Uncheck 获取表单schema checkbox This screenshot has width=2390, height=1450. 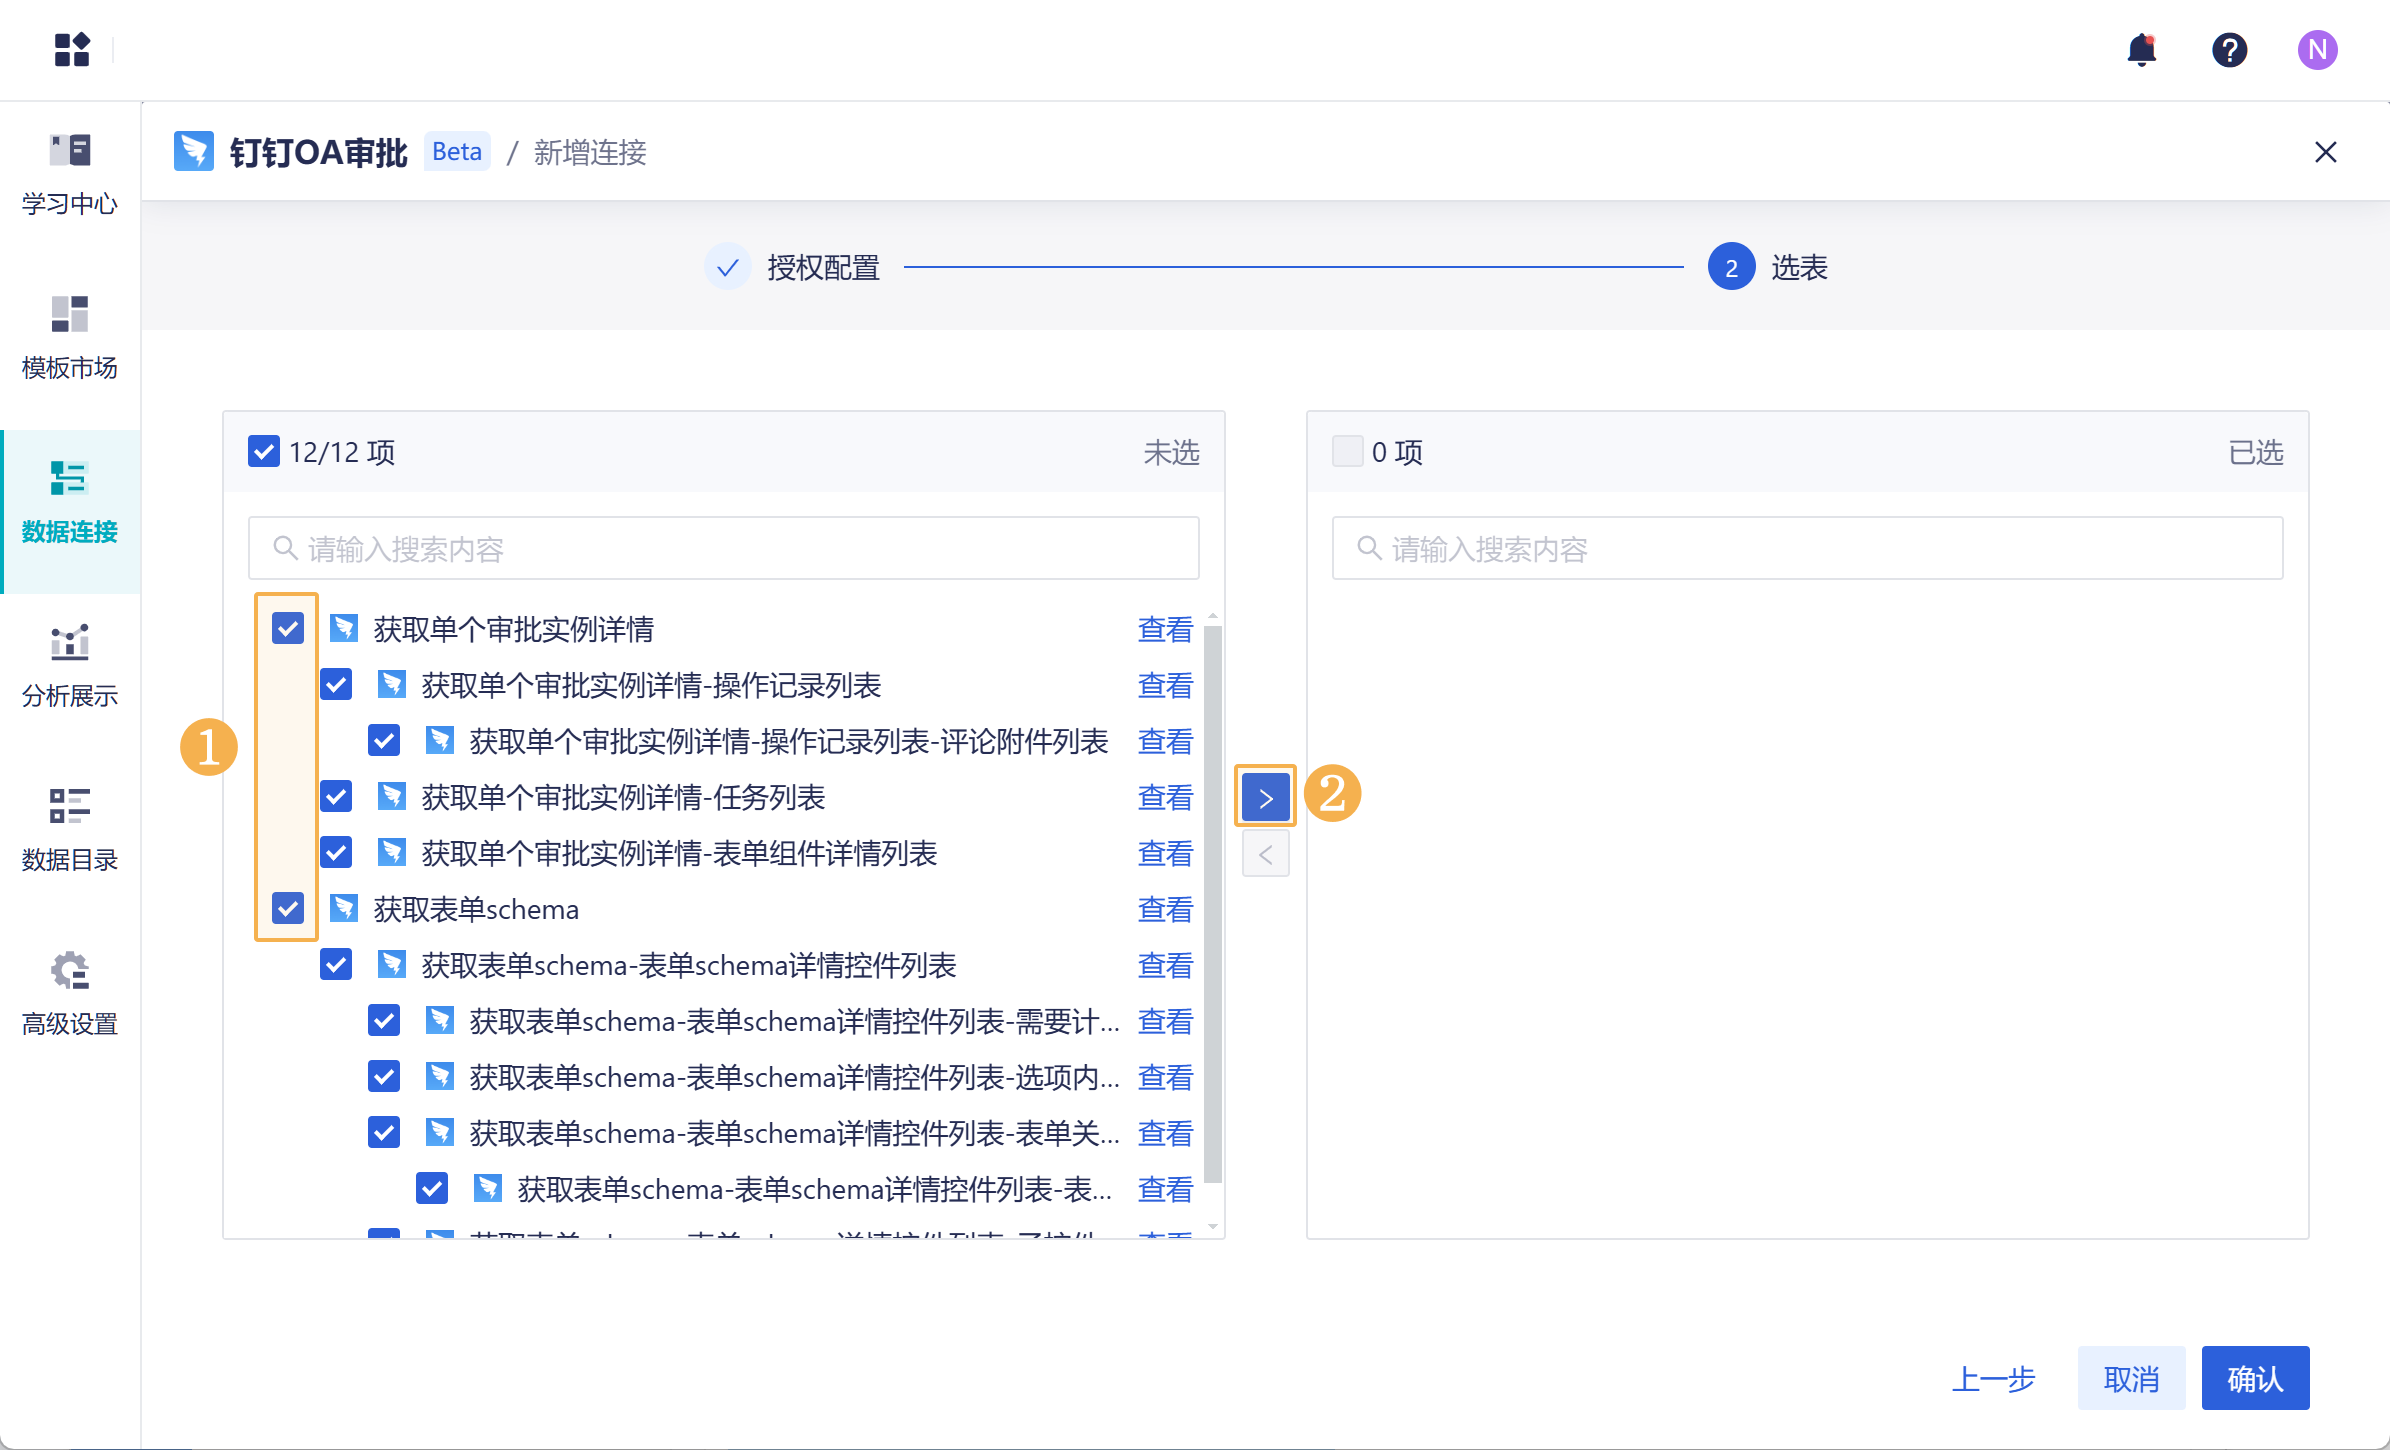coord(288,909)
